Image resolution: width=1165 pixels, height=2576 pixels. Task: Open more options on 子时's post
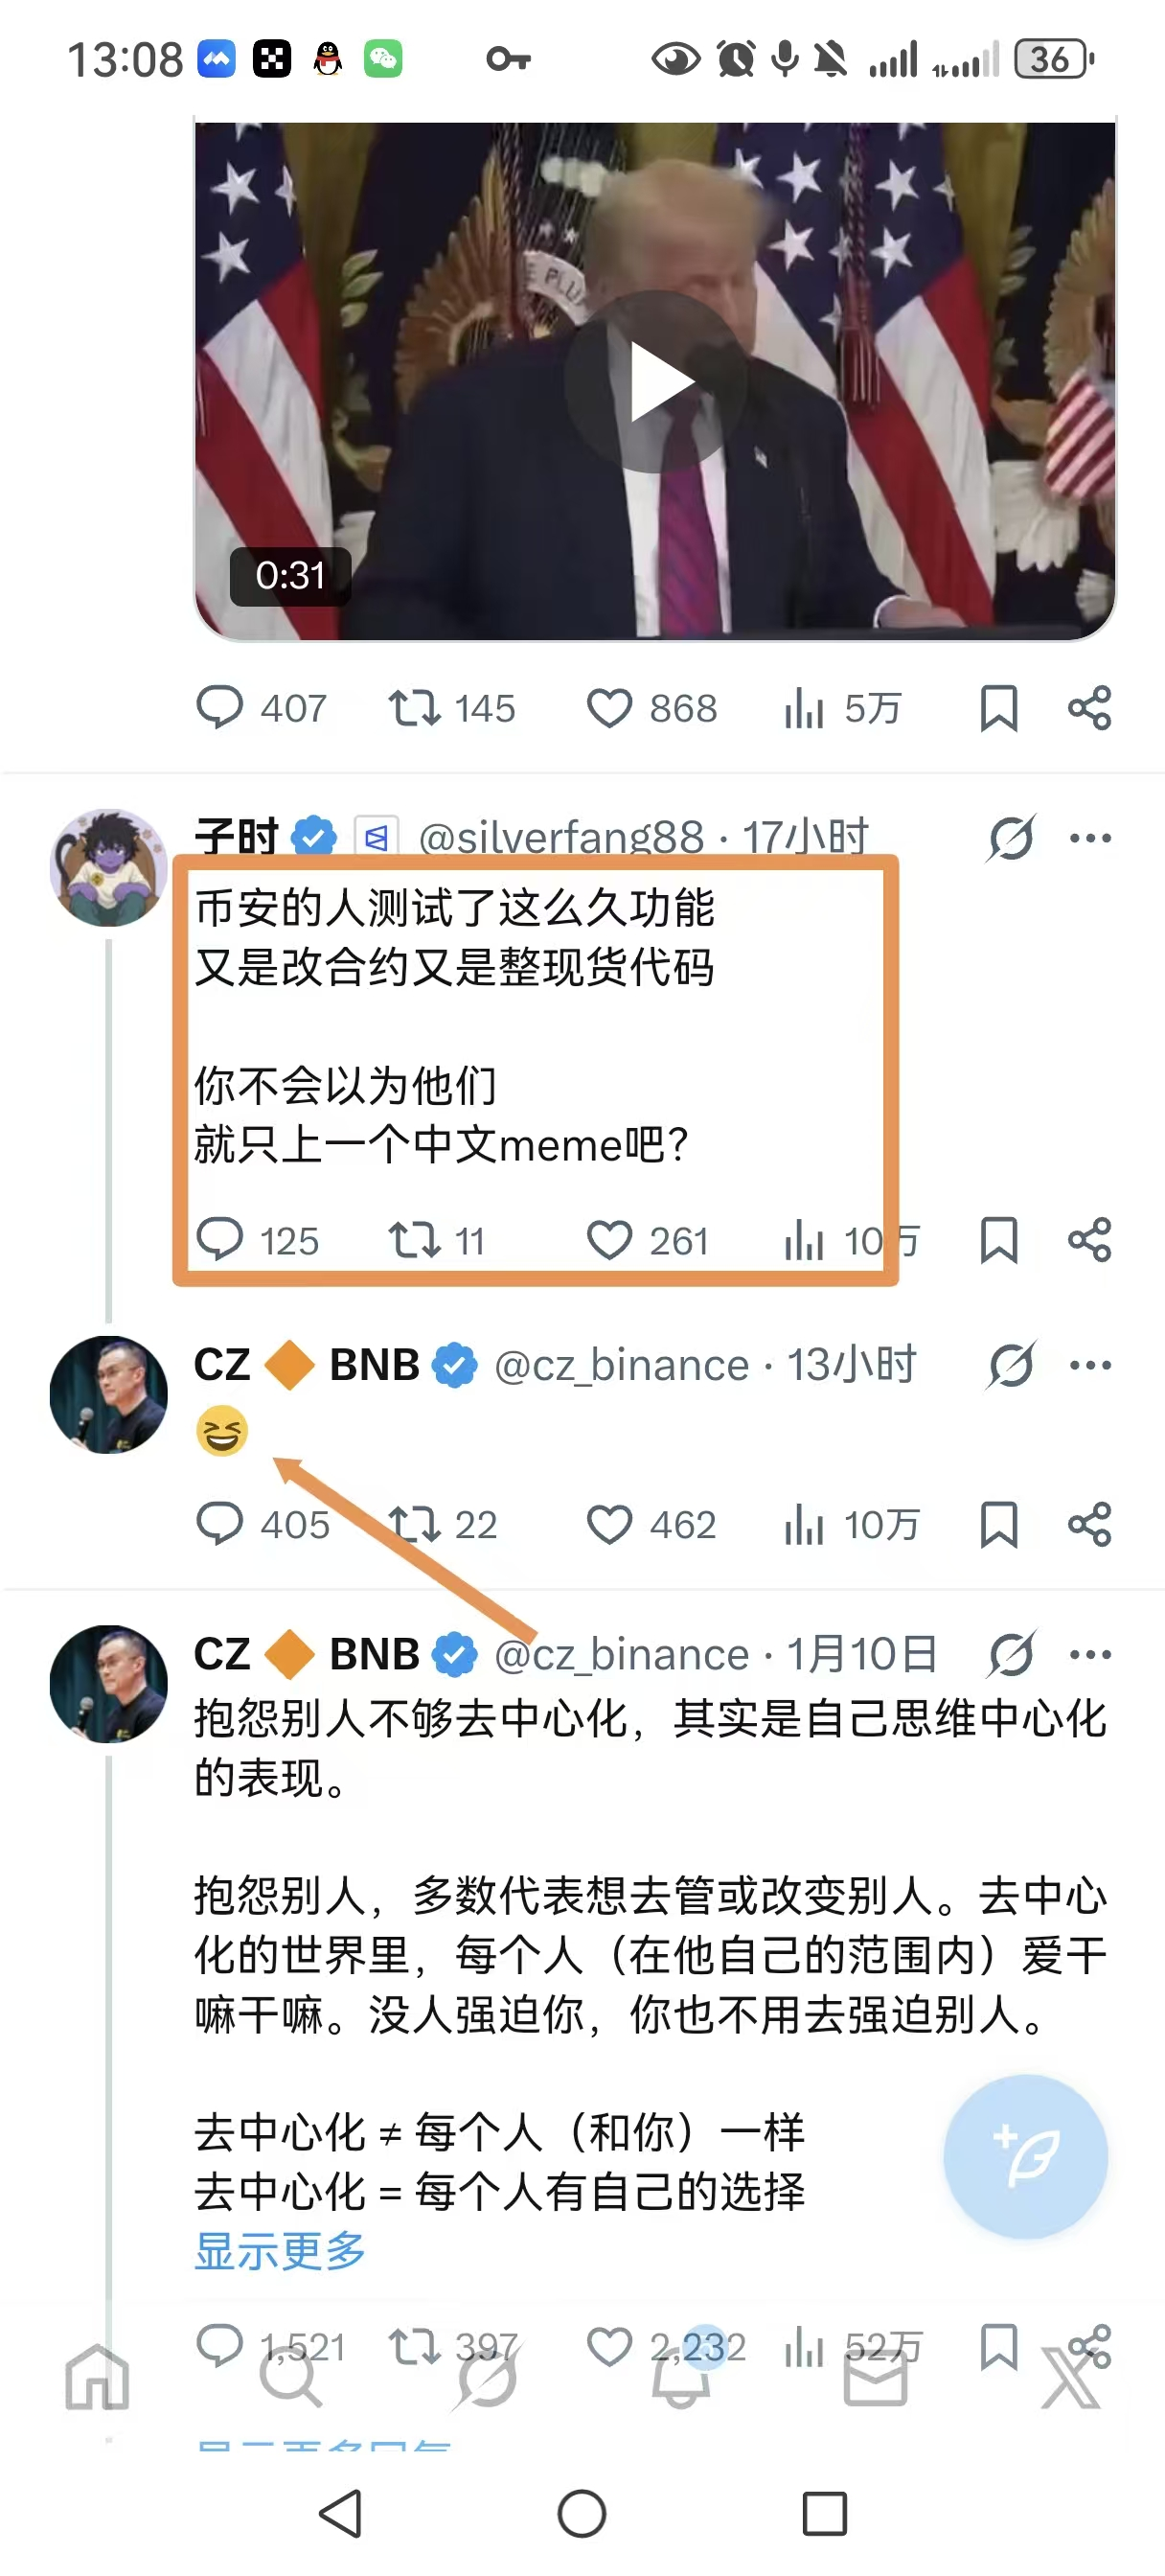1089,838
